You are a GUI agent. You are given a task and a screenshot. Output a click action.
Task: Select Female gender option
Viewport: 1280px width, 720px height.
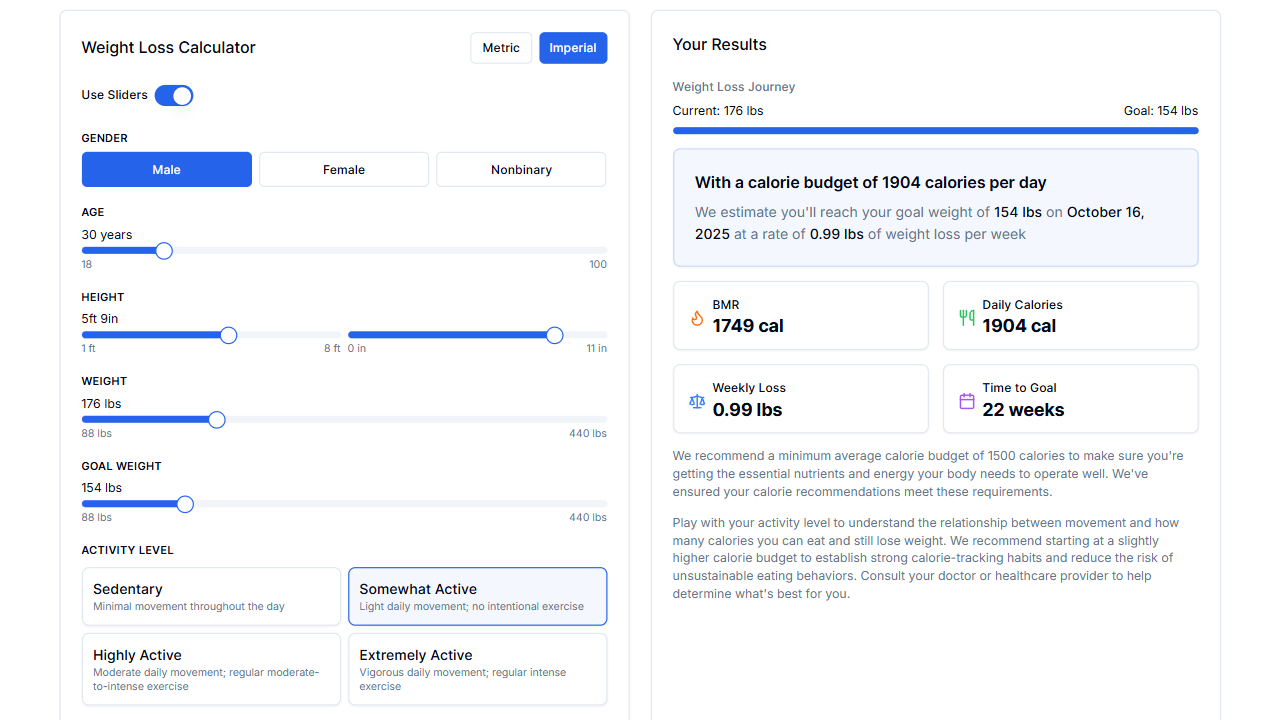coord(344,170)
